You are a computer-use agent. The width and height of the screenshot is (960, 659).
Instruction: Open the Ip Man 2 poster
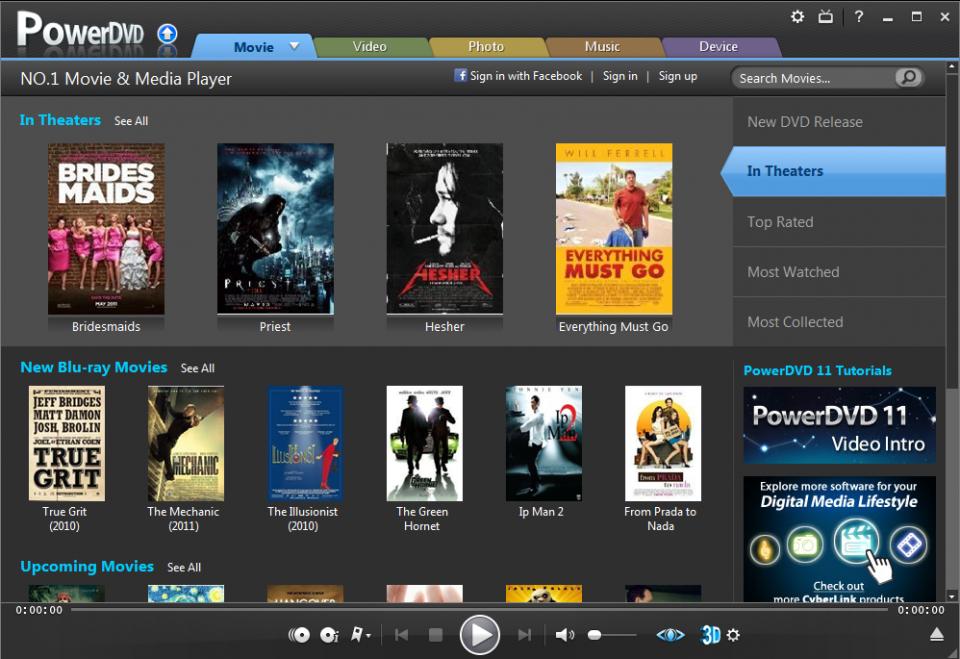(x=544, y=443)
